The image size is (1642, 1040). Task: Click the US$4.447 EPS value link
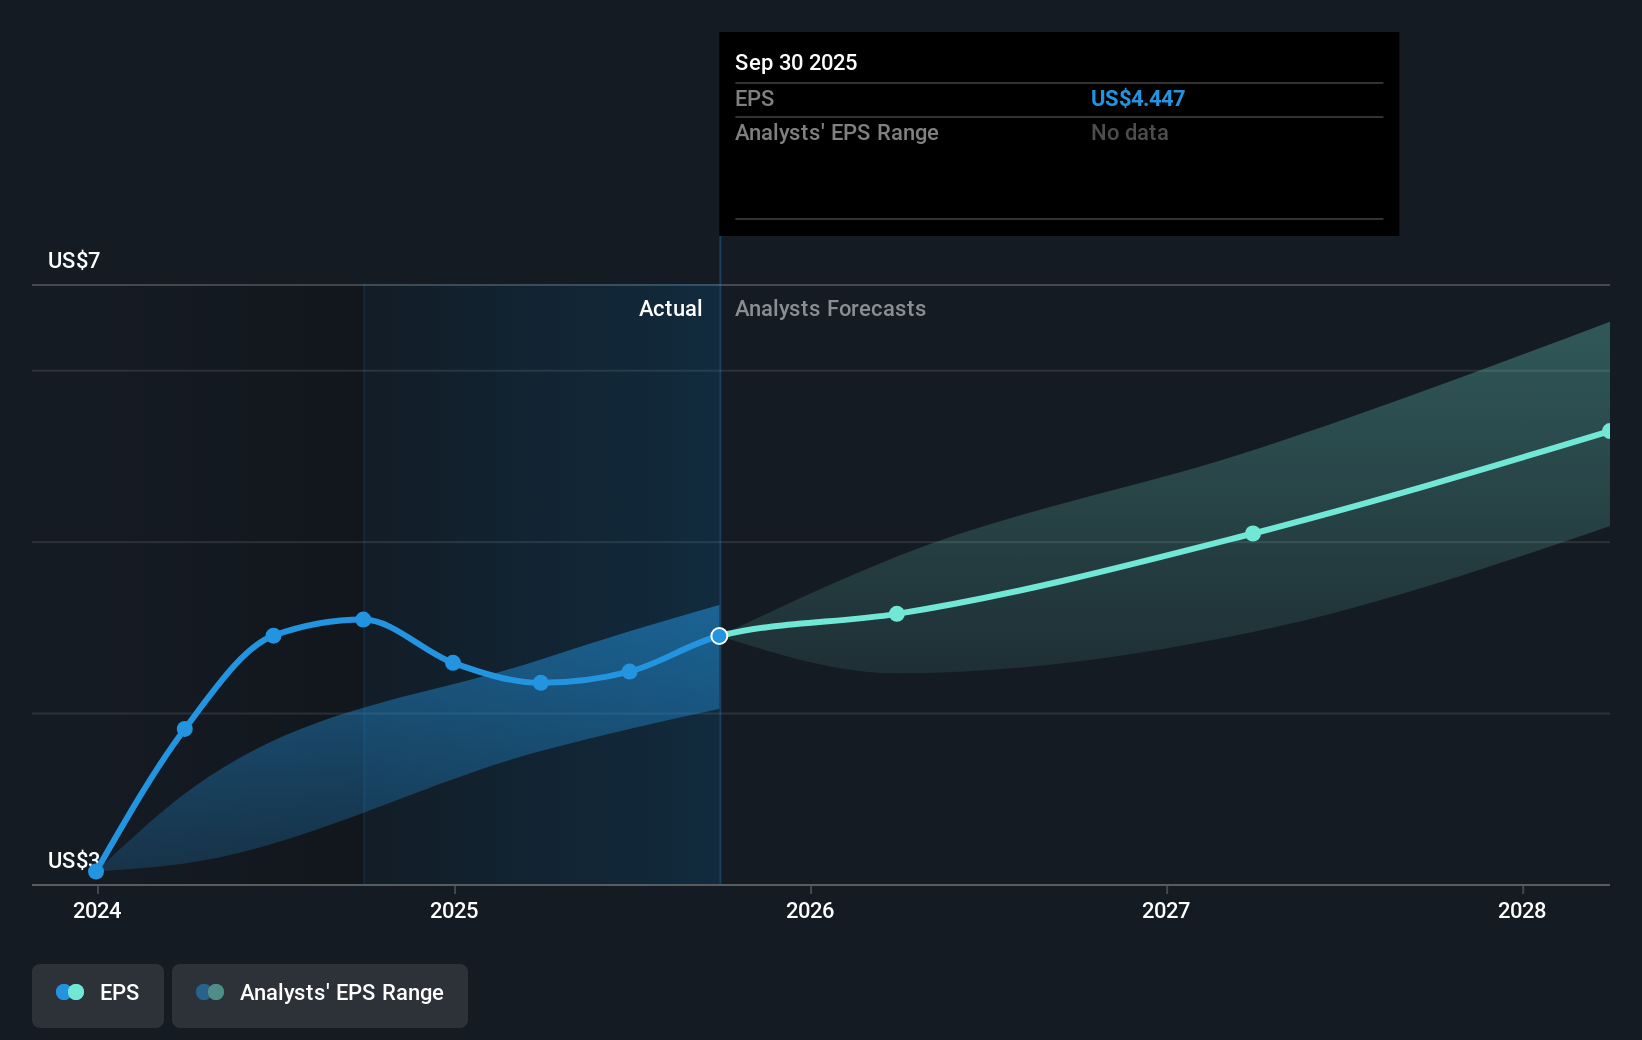[1137, 98]
